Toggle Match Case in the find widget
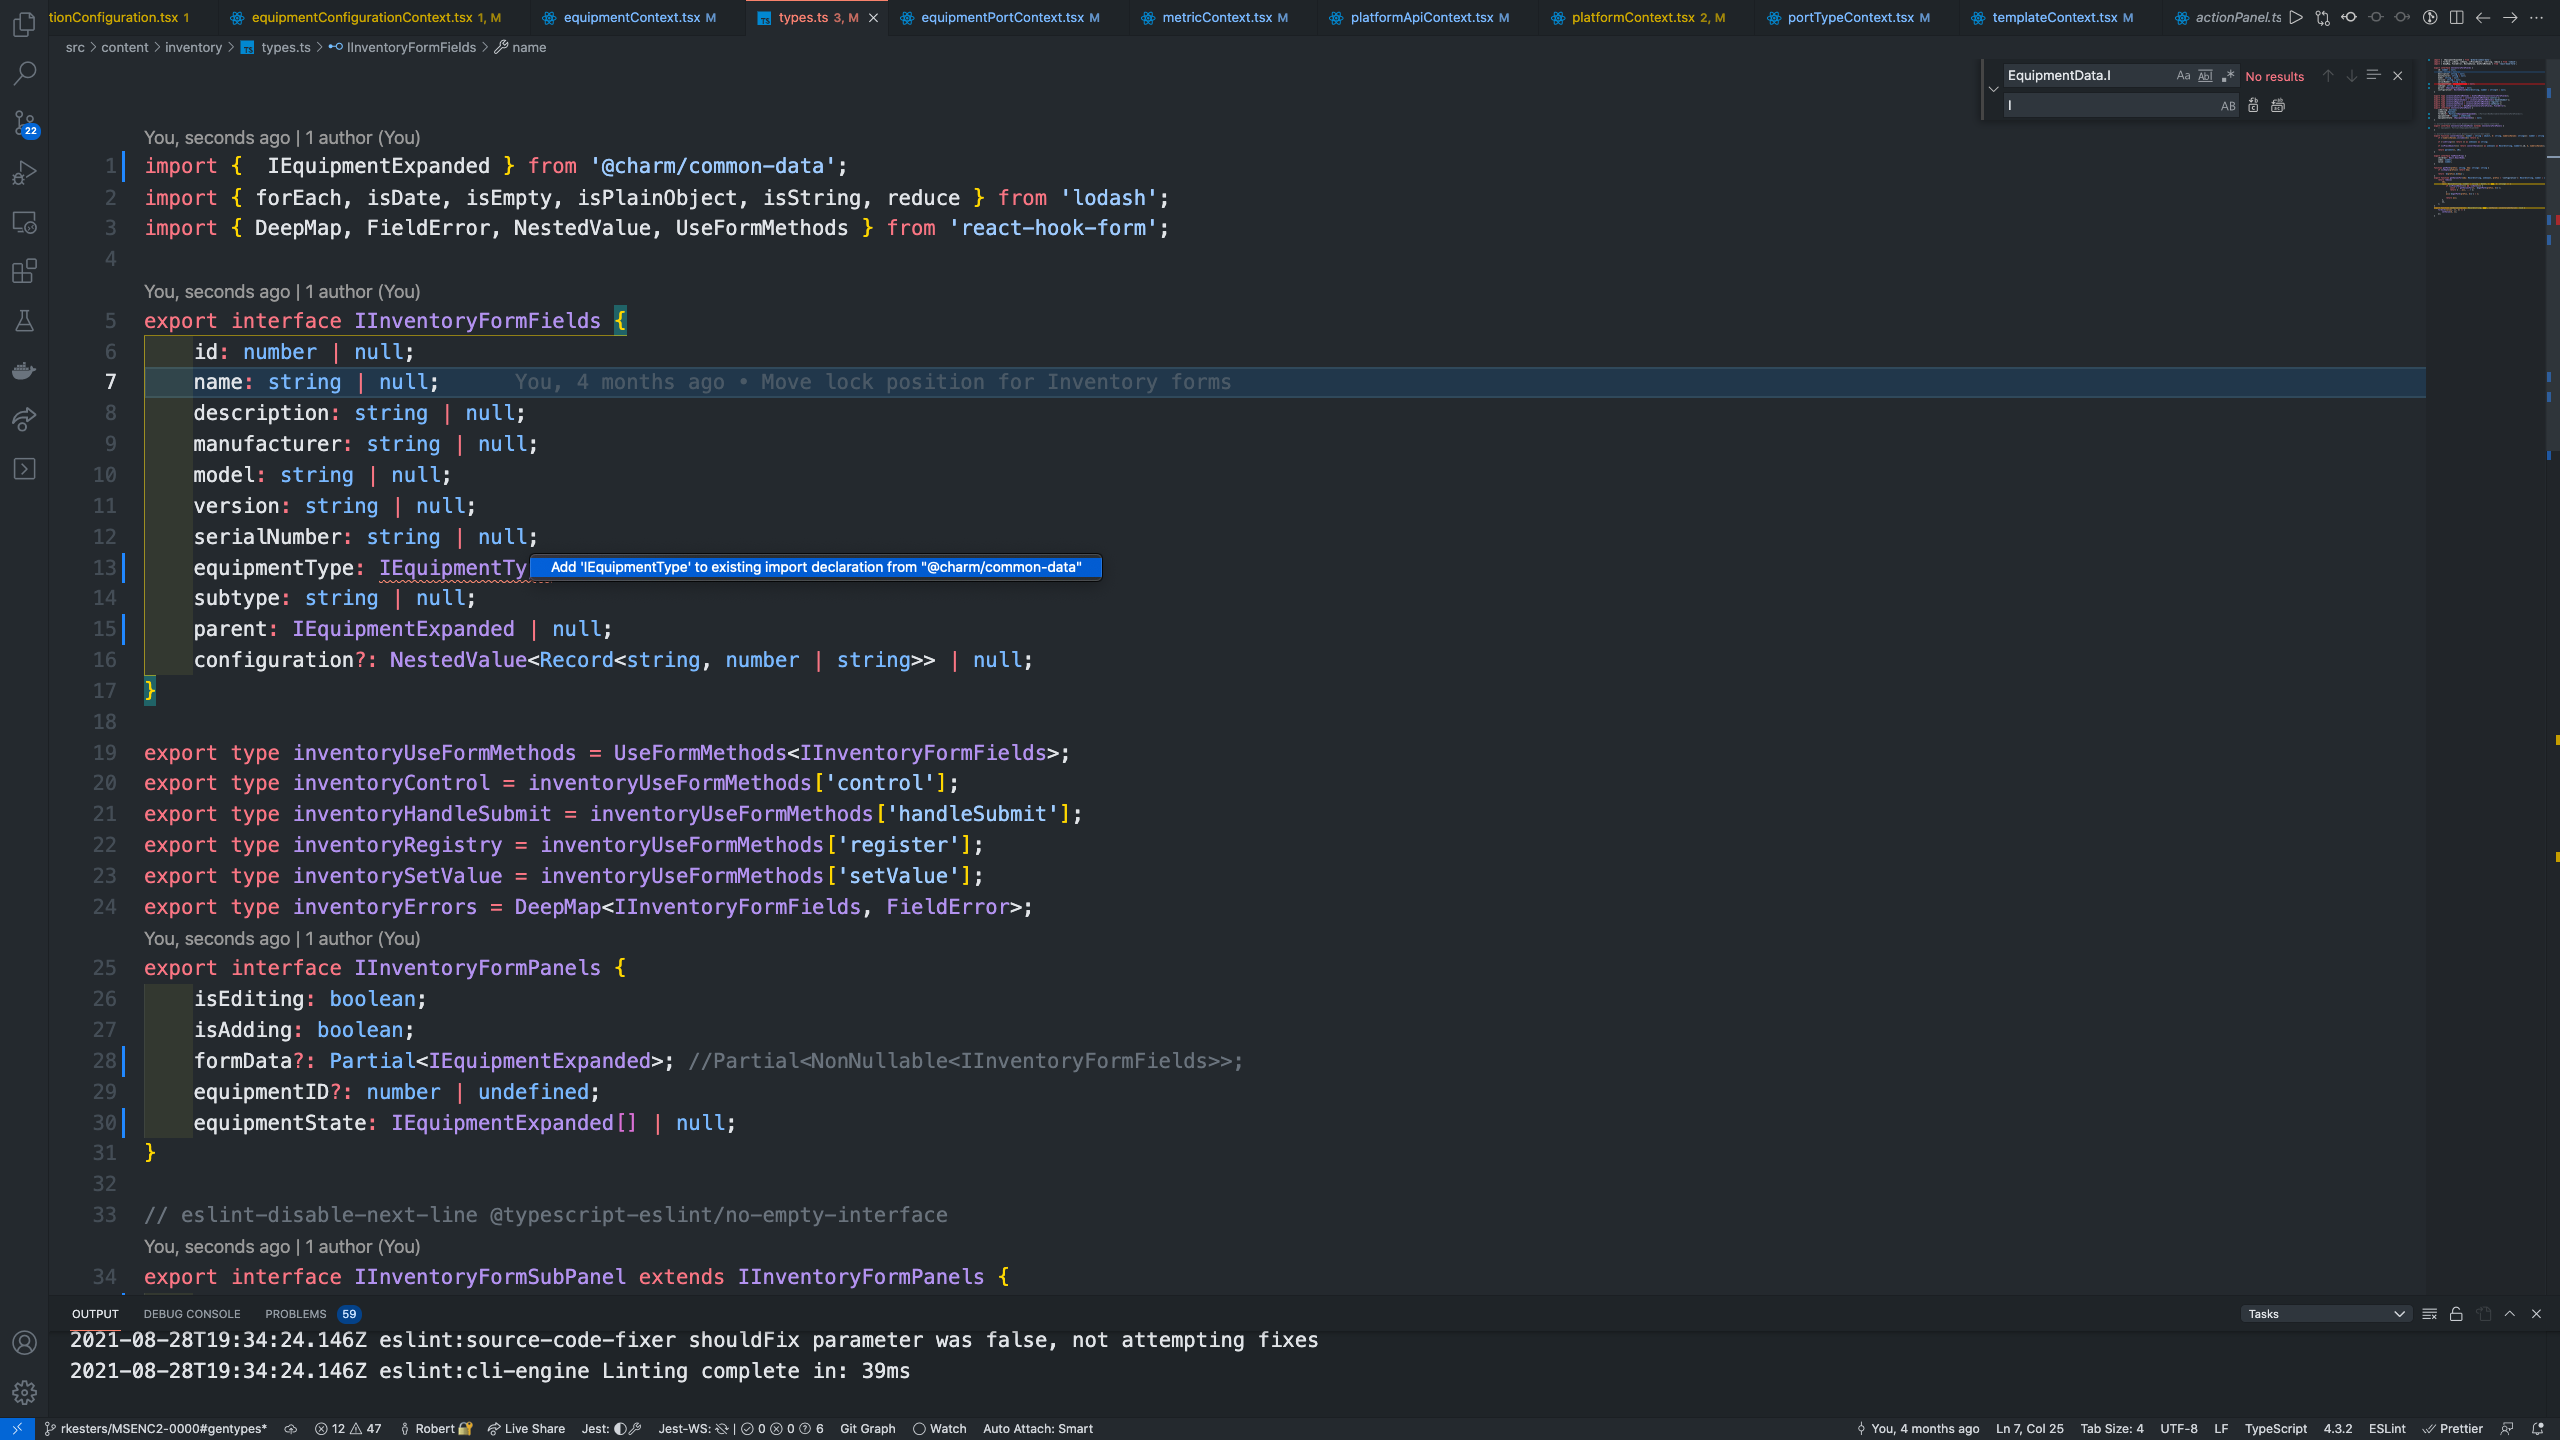This screenshot has width=2560, height=1440. coord(2183,75)
